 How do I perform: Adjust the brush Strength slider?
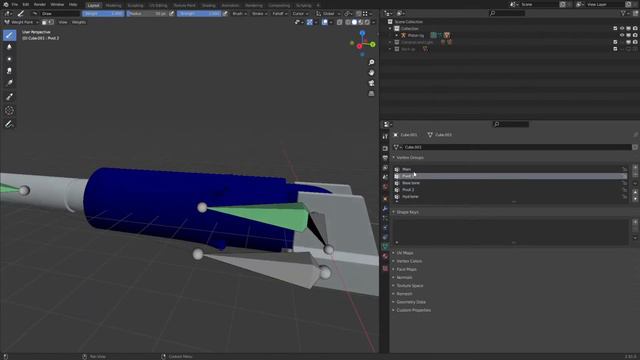[x=199, y=13]
